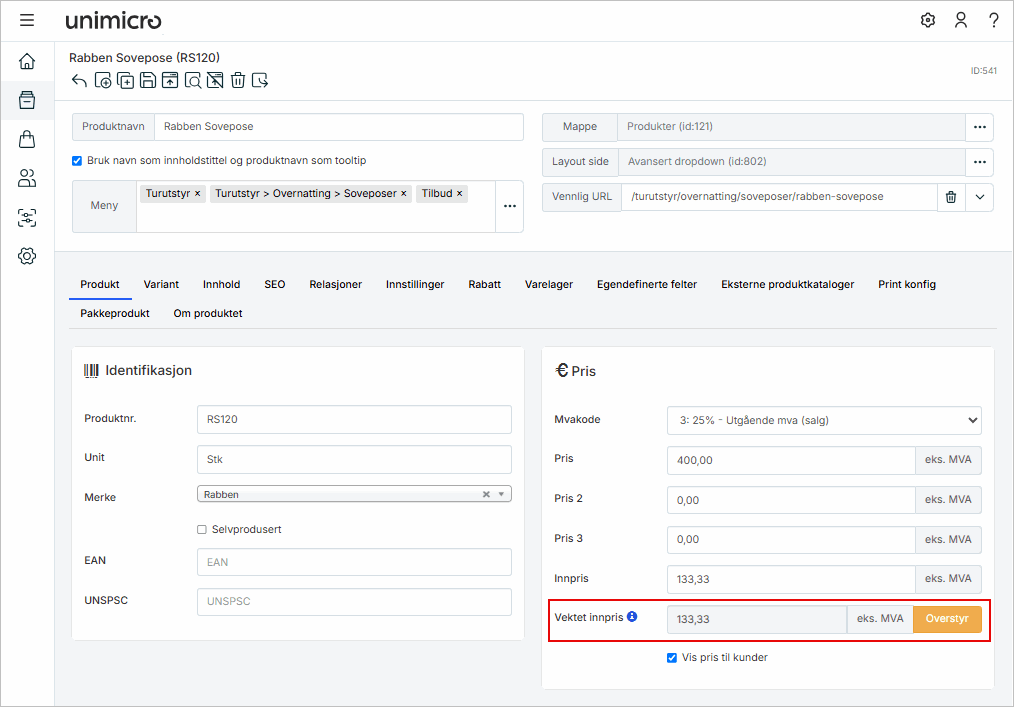Click the info icon beside Vektet innpris
The height and width of the screenshot is (707, 1014).
632,616
